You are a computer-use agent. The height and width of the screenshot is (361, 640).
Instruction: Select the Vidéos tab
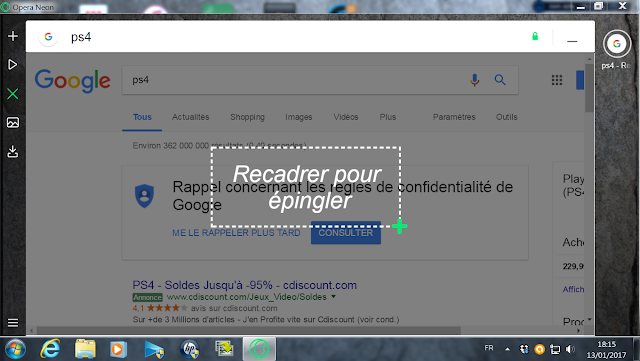pyautogui.click(x=346, y=117)
